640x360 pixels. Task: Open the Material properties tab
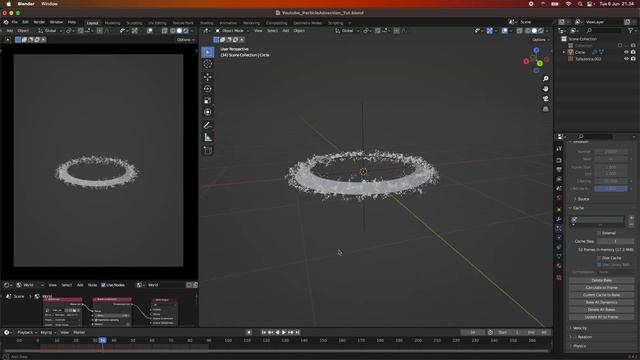pos(559,266)
